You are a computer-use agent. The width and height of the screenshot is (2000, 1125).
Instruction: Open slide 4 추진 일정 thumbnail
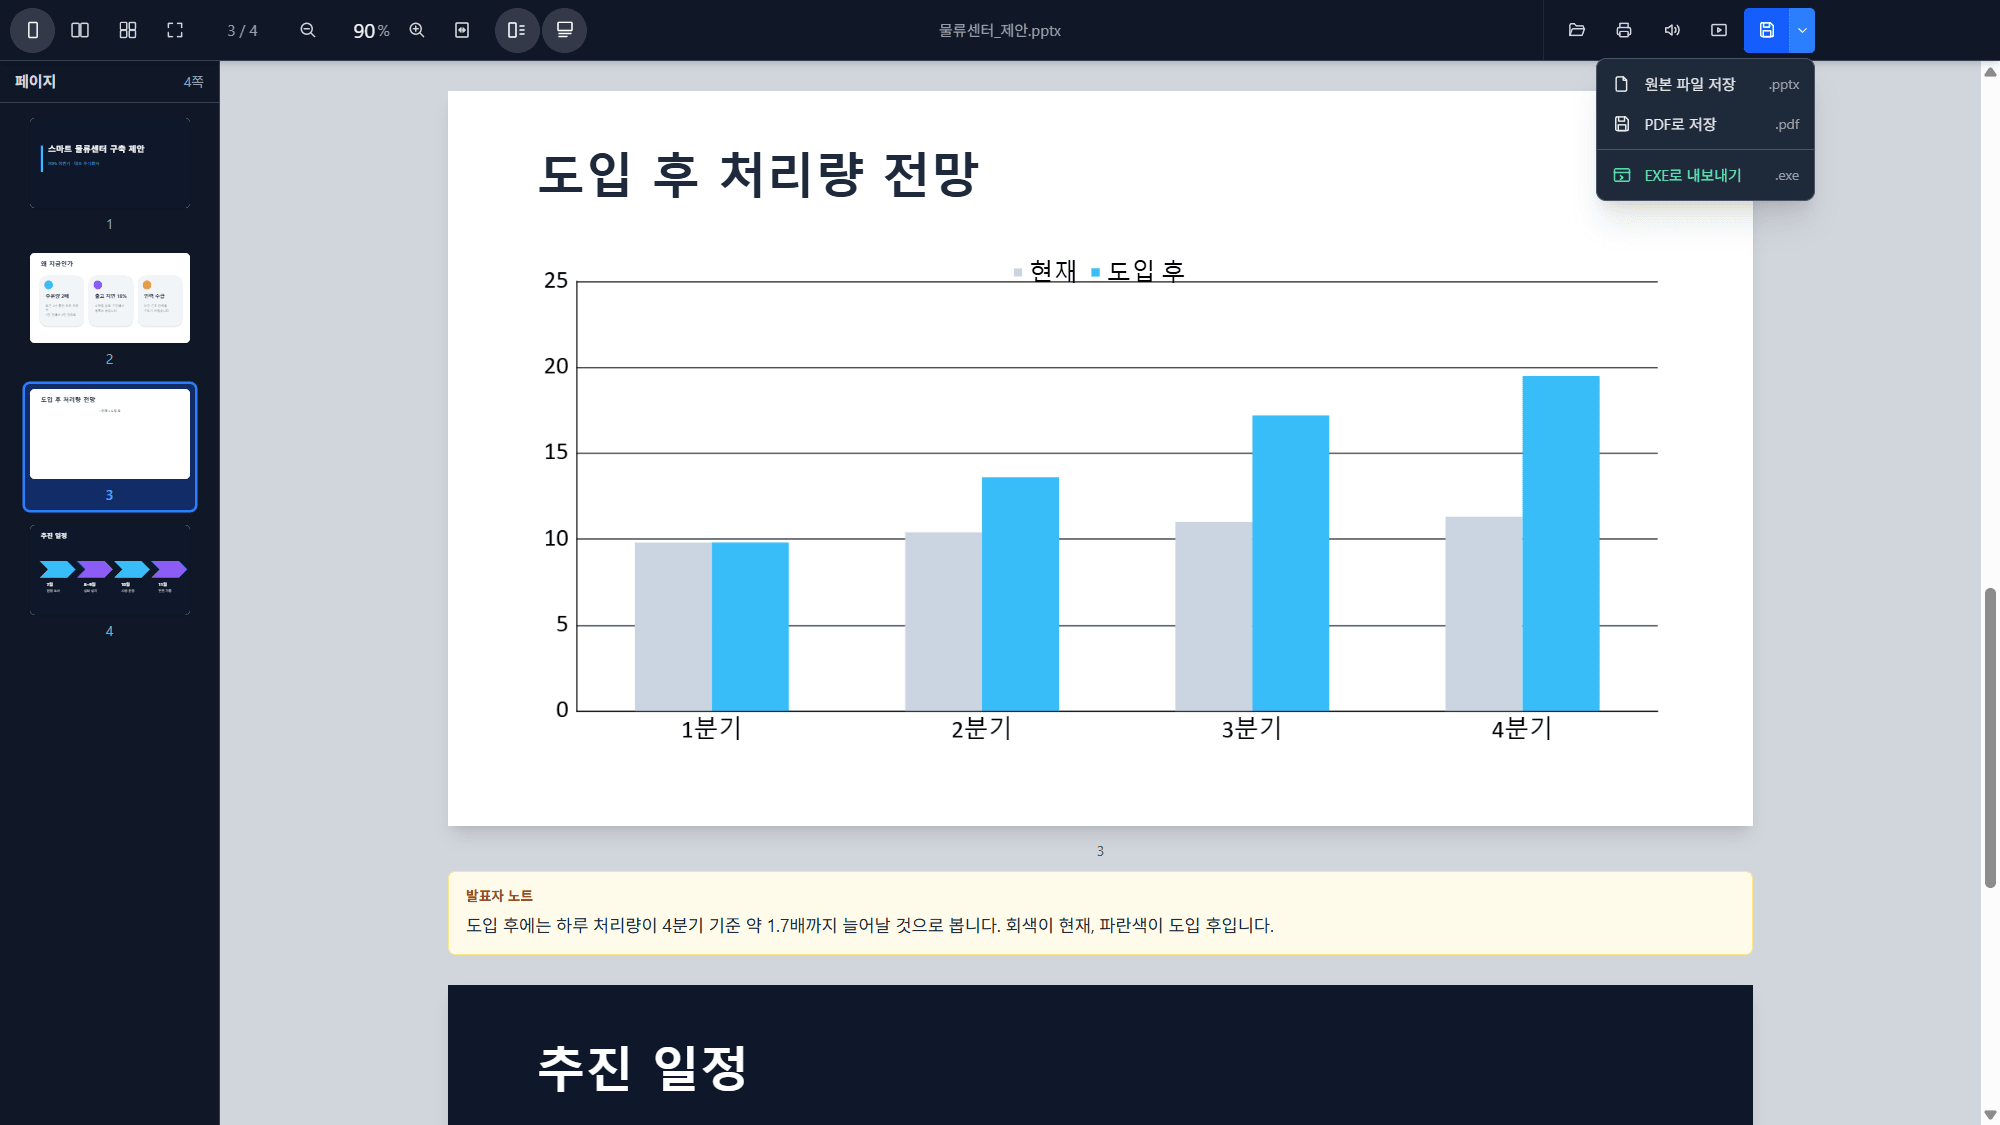(110, 570)
